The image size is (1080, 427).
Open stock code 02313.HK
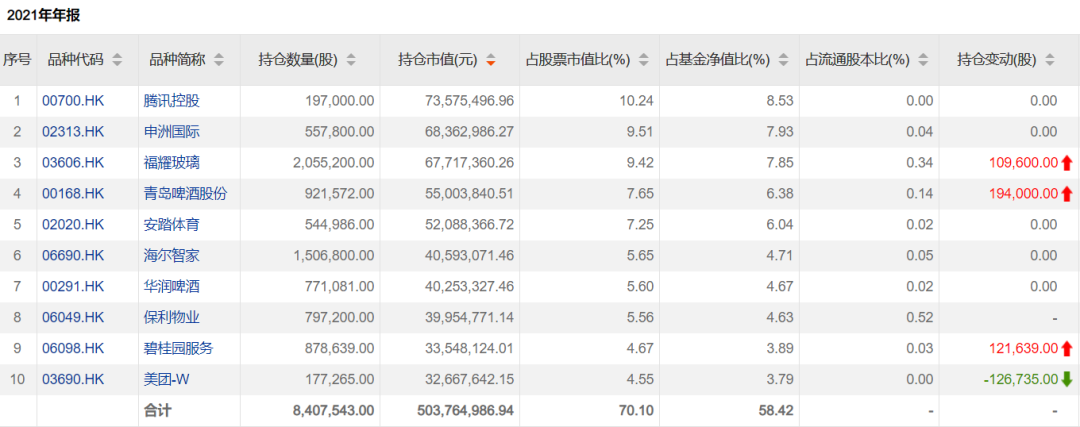point(73,132)
